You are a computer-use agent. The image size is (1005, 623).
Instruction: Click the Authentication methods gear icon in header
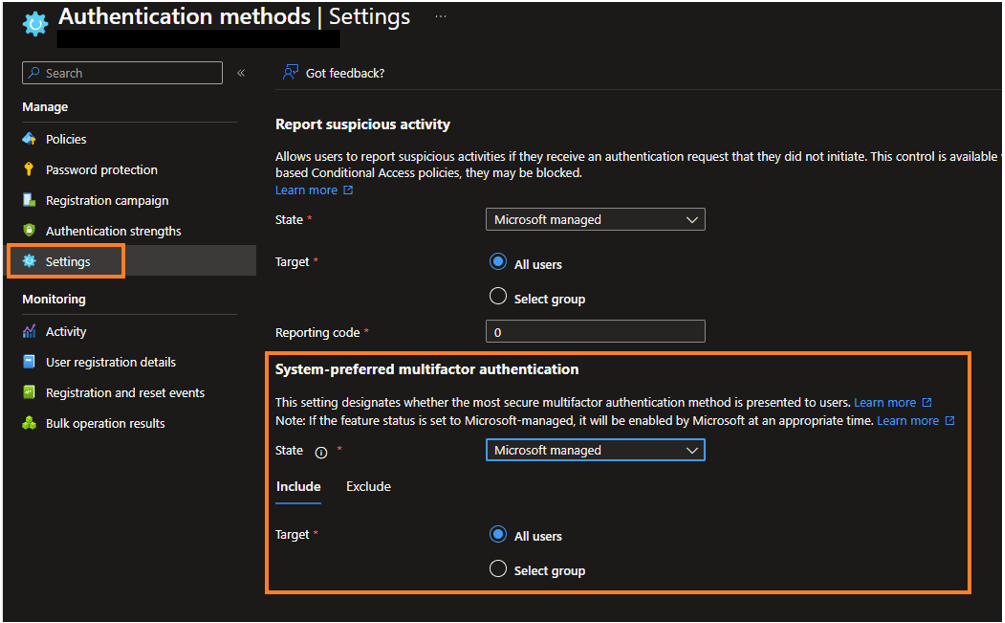tap(35, 24)
